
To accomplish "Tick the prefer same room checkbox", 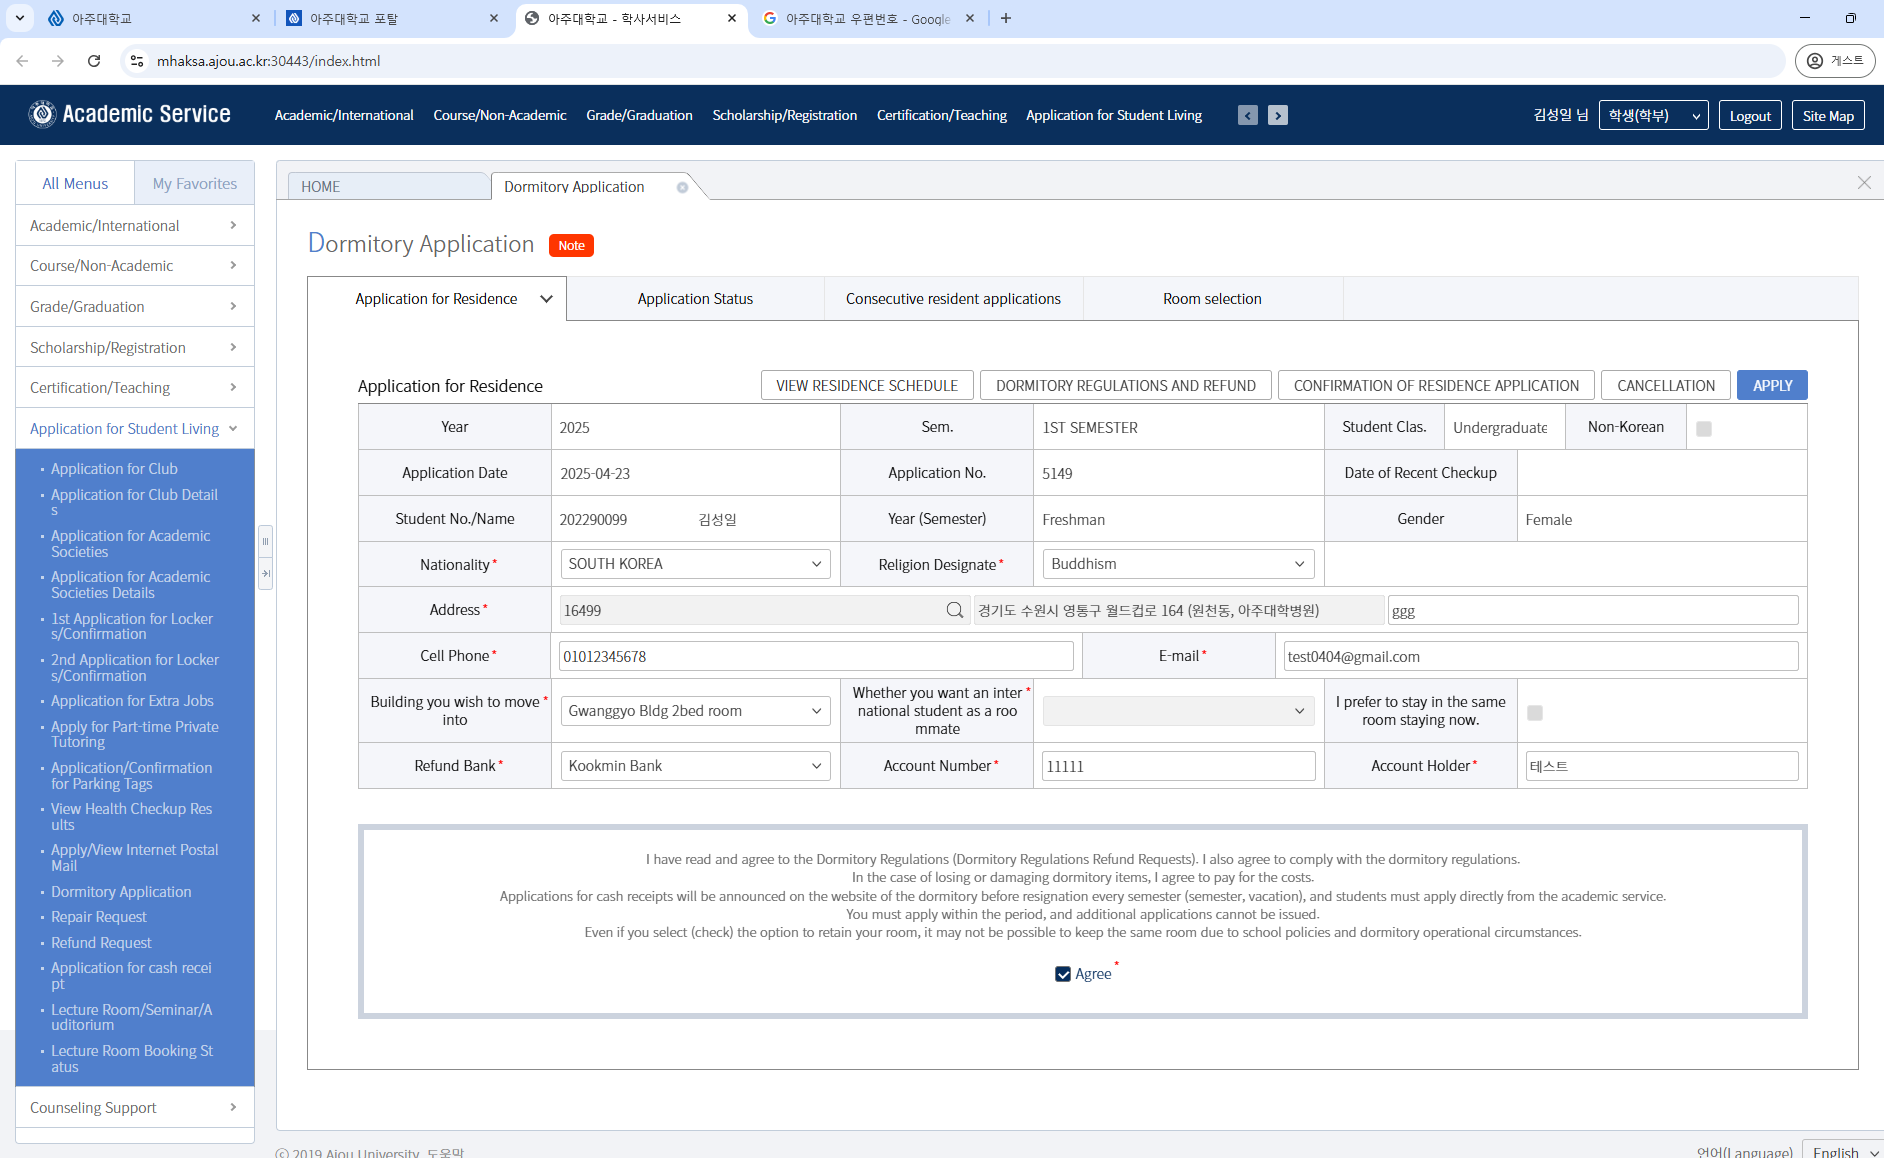I will 1535,713.
